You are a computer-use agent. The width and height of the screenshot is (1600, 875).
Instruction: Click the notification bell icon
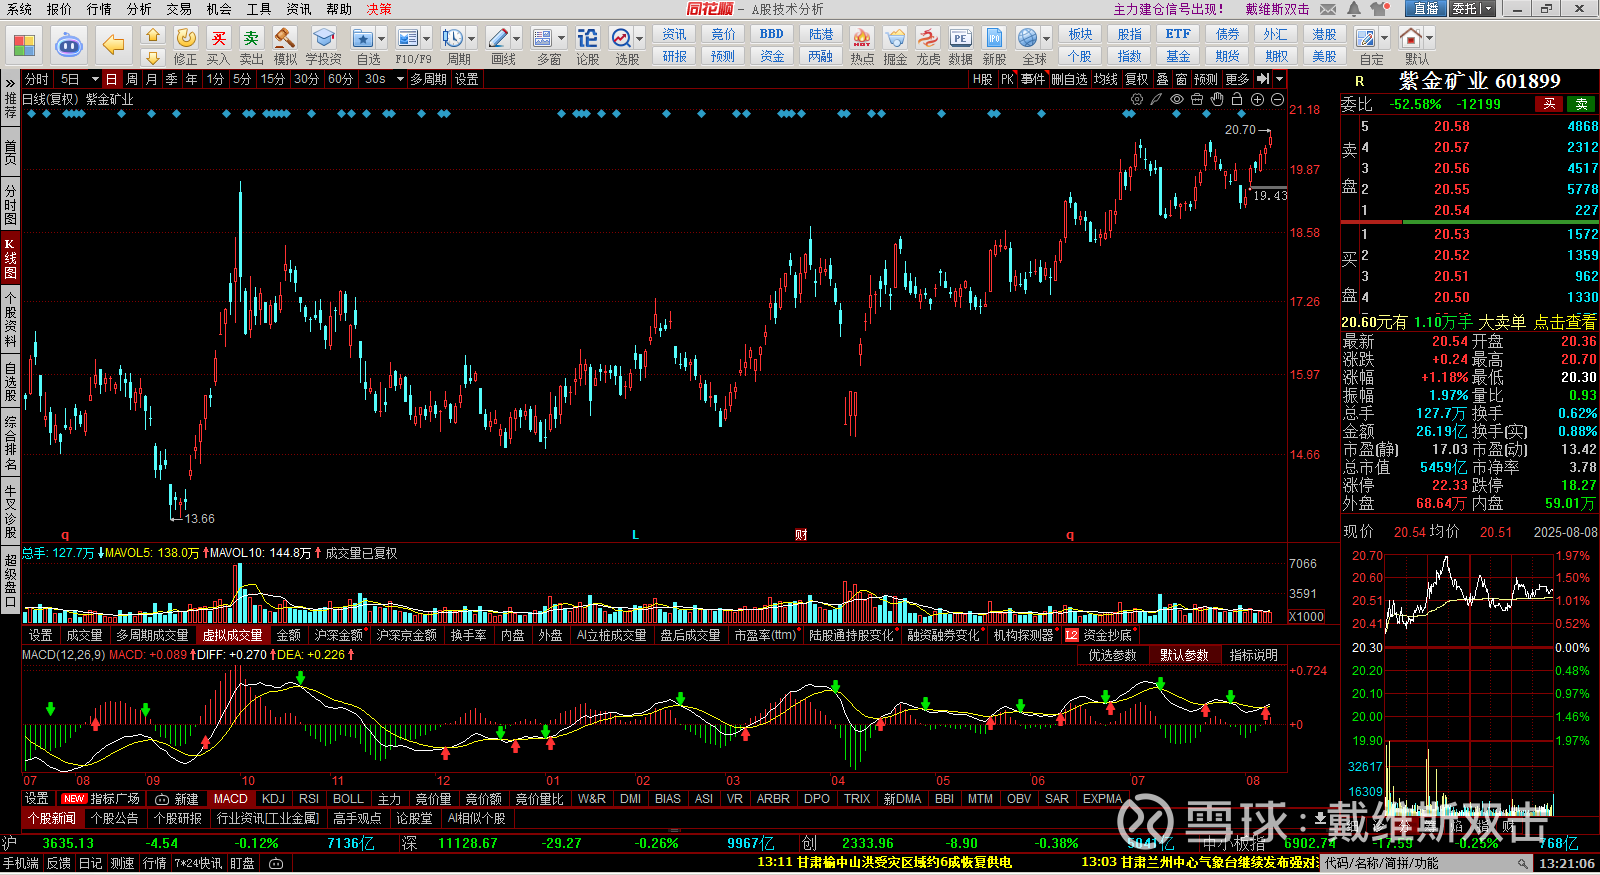pos(1354,9)
